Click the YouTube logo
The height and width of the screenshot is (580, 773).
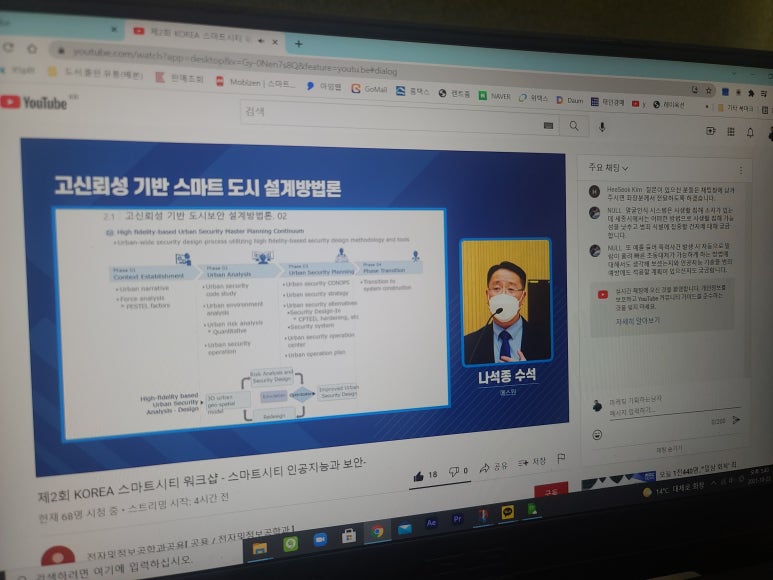pos(34,102)
